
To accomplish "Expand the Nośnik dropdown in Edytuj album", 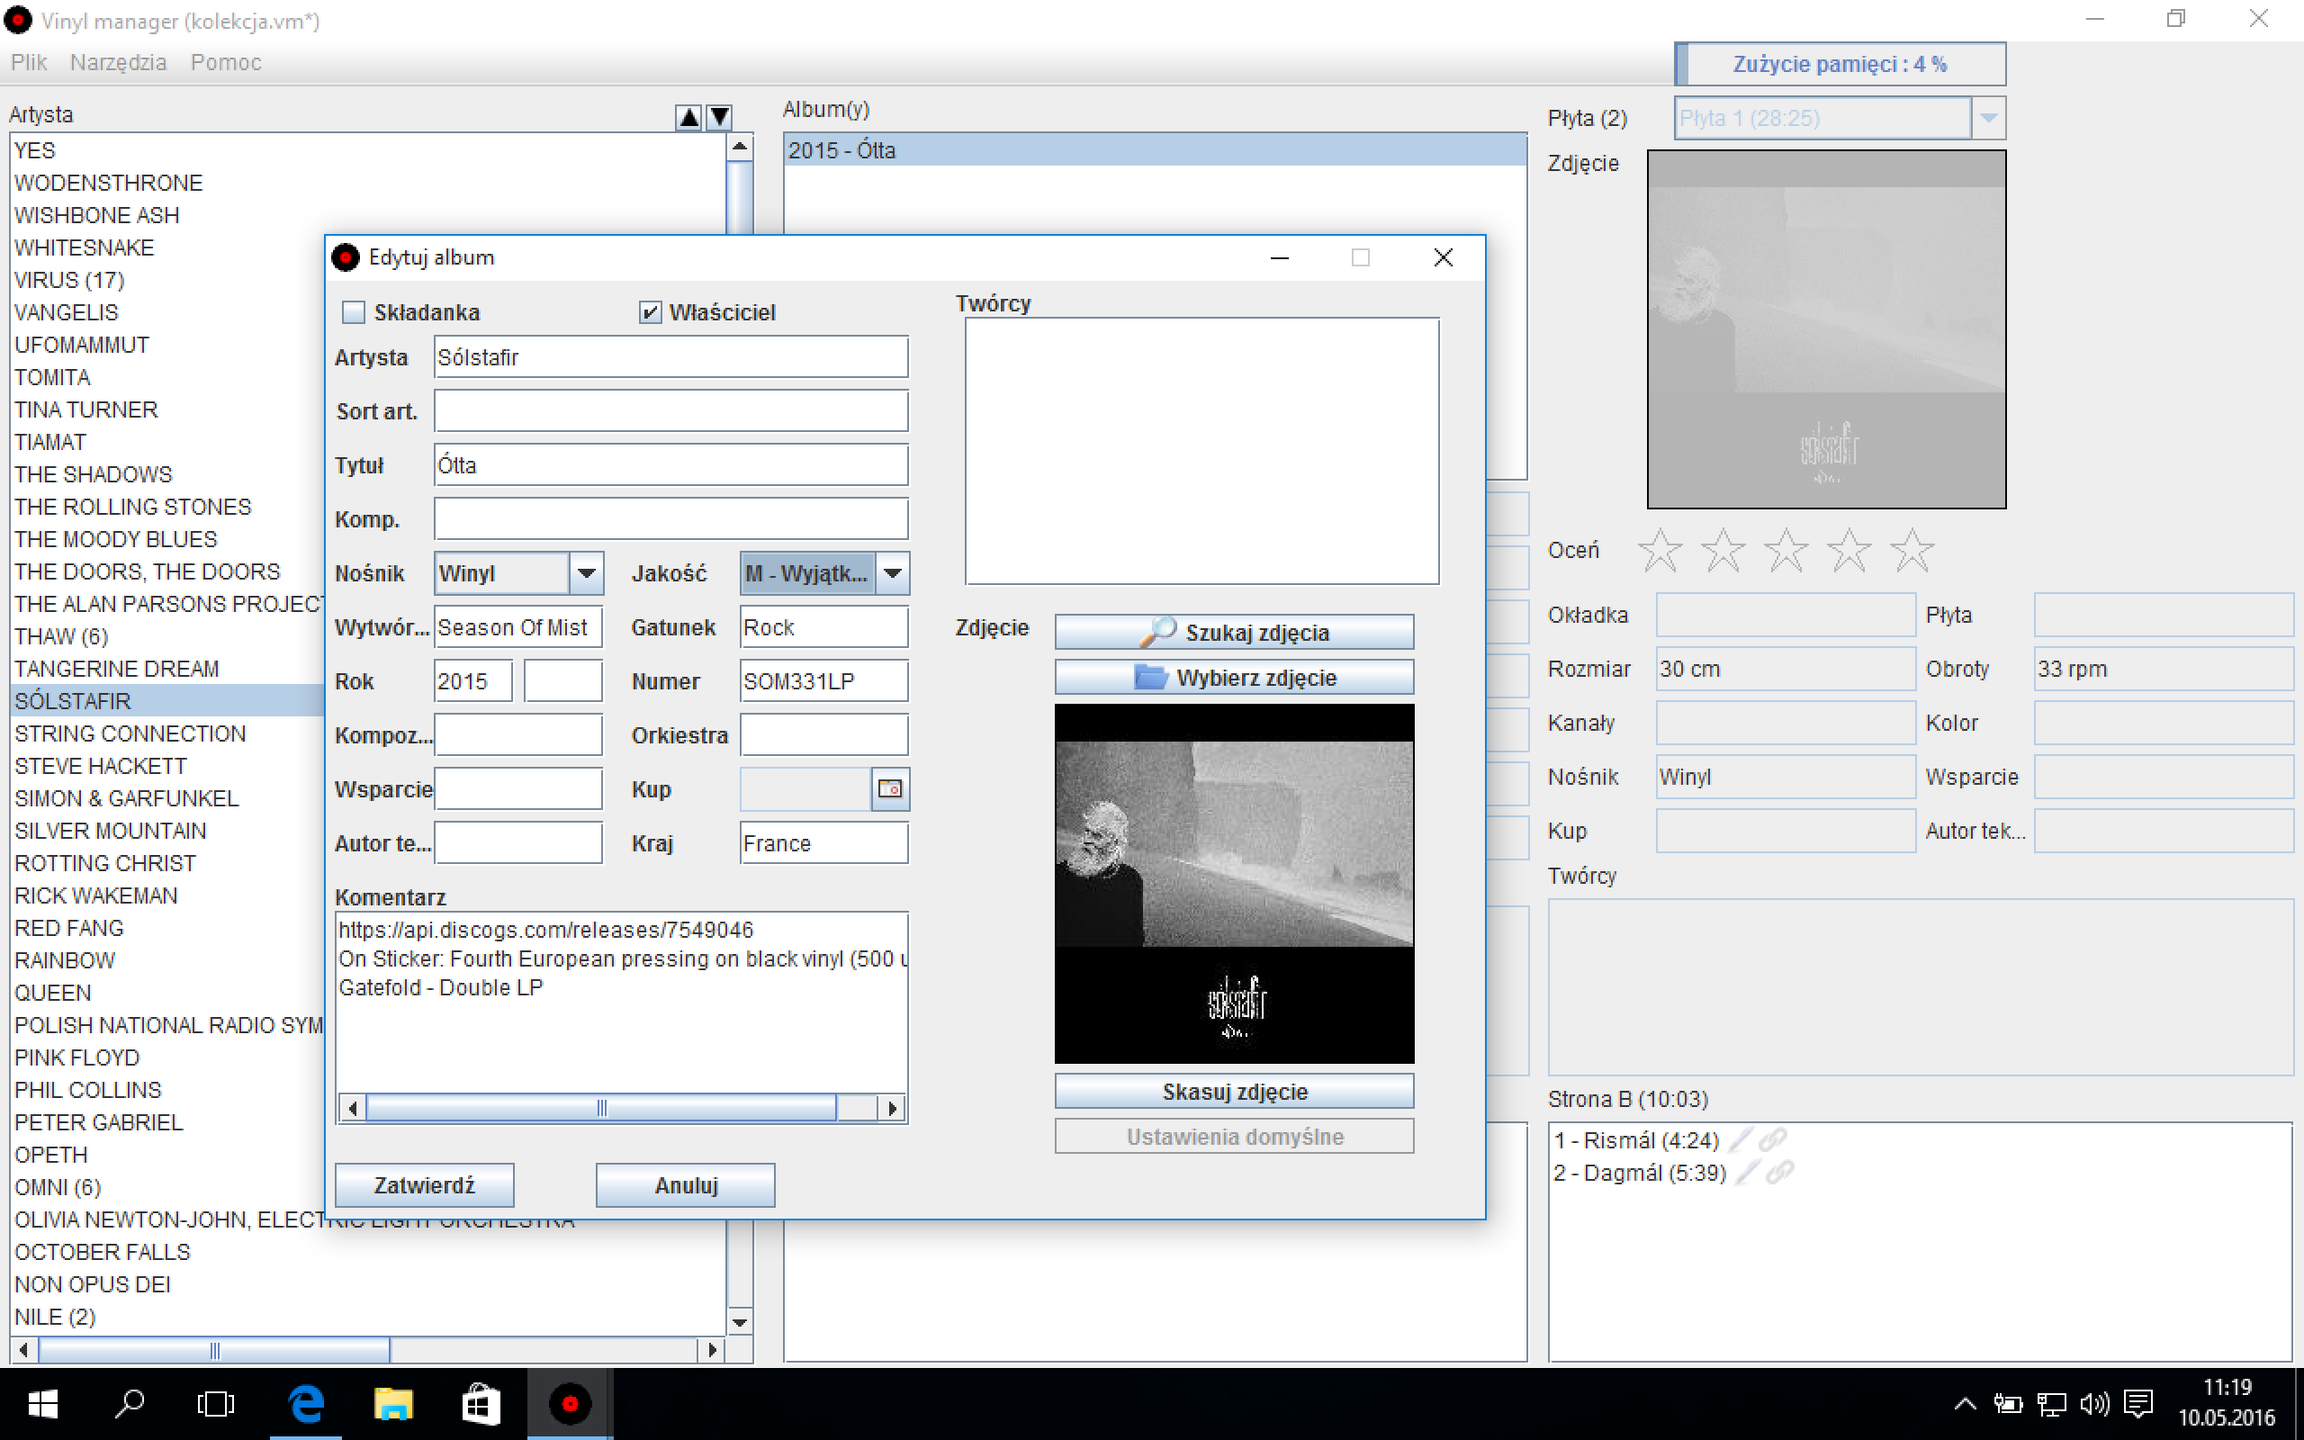I will click(x=586, y=573).
